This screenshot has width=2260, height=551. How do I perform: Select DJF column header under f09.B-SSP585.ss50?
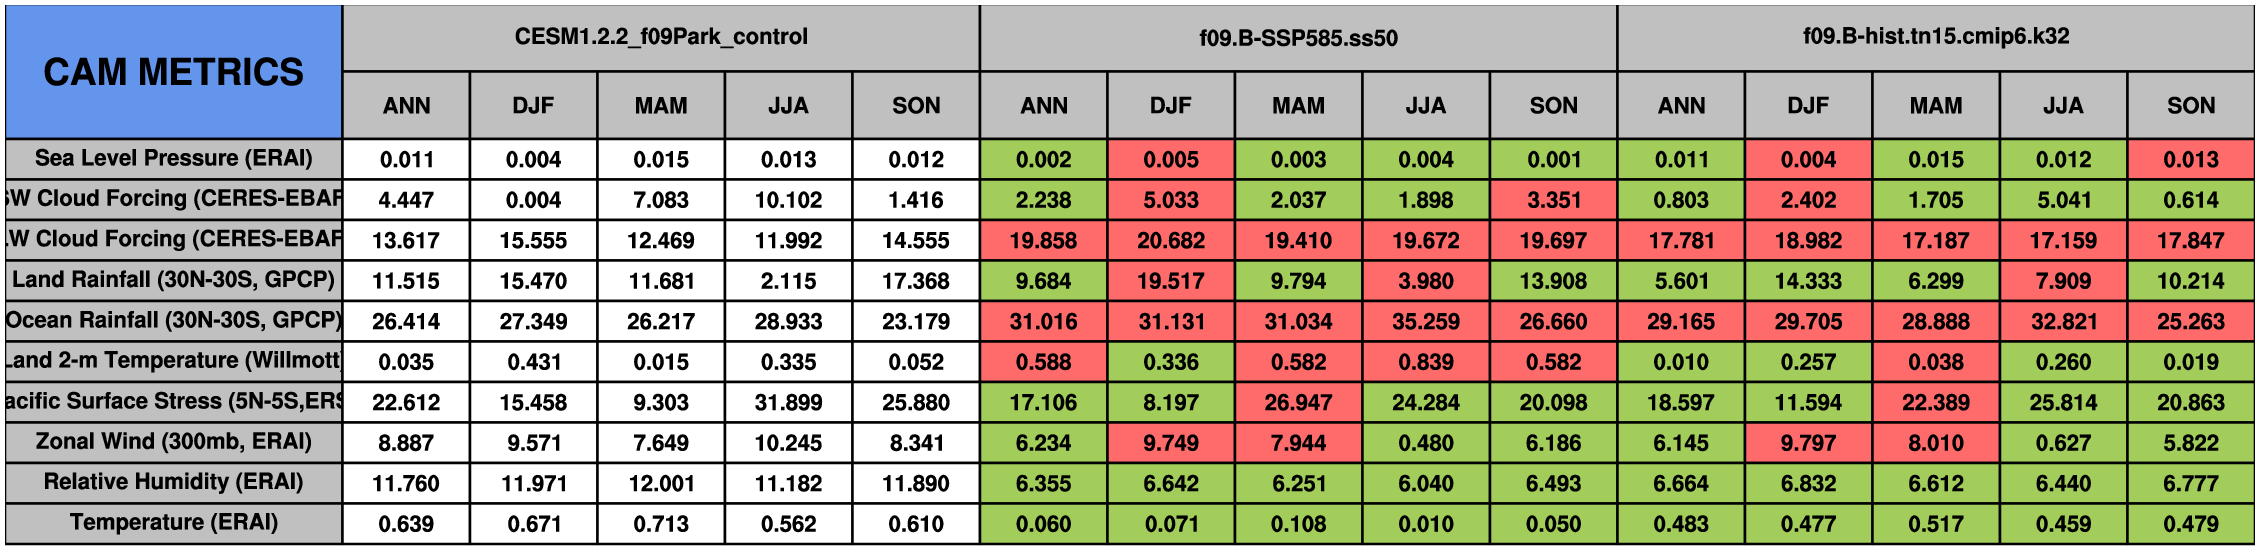[1171, 106]
